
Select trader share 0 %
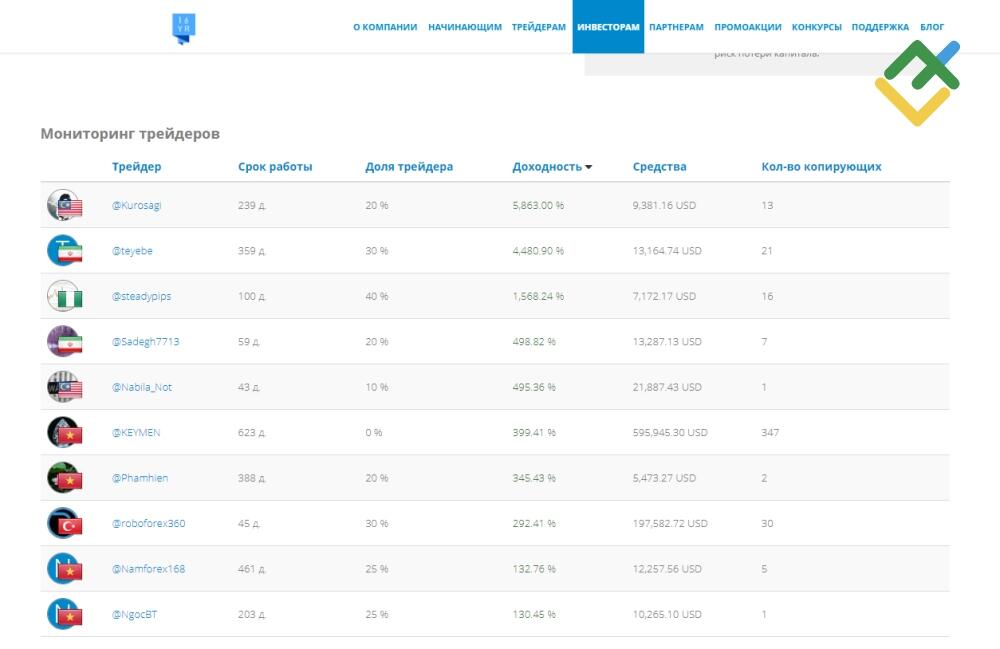(x=374, y=432)
